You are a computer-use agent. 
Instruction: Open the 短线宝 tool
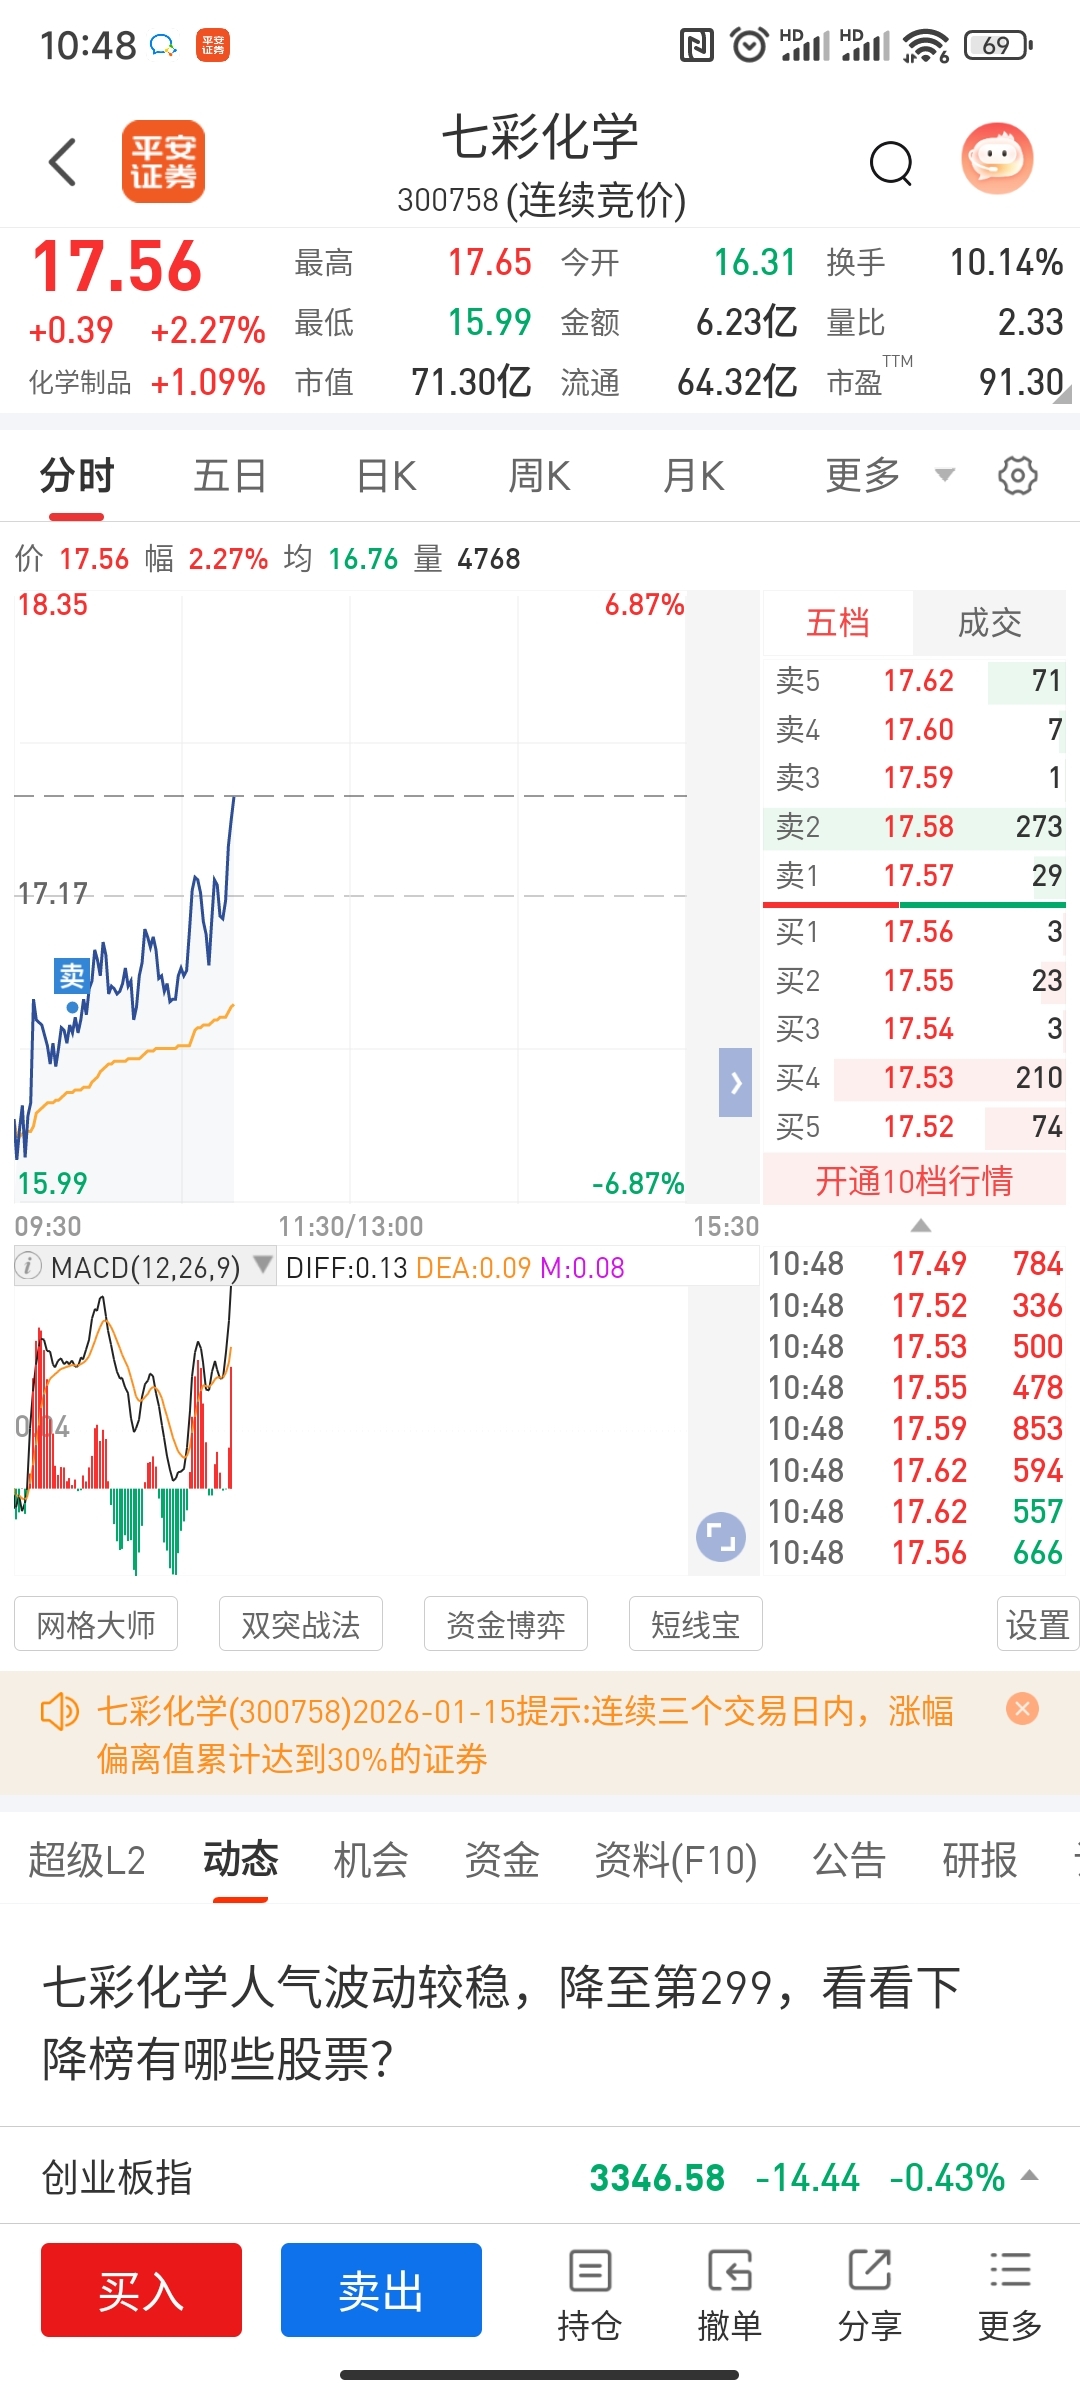[x=696, y=1624]
